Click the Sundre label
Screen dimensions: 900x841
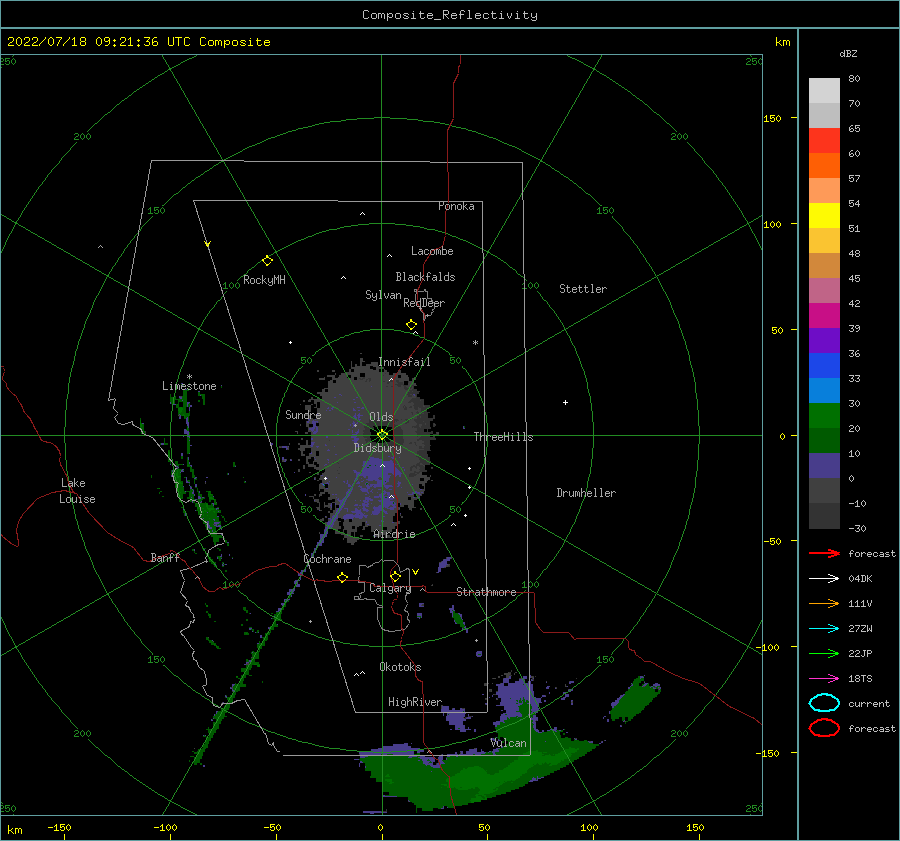[x=303, y=415]
